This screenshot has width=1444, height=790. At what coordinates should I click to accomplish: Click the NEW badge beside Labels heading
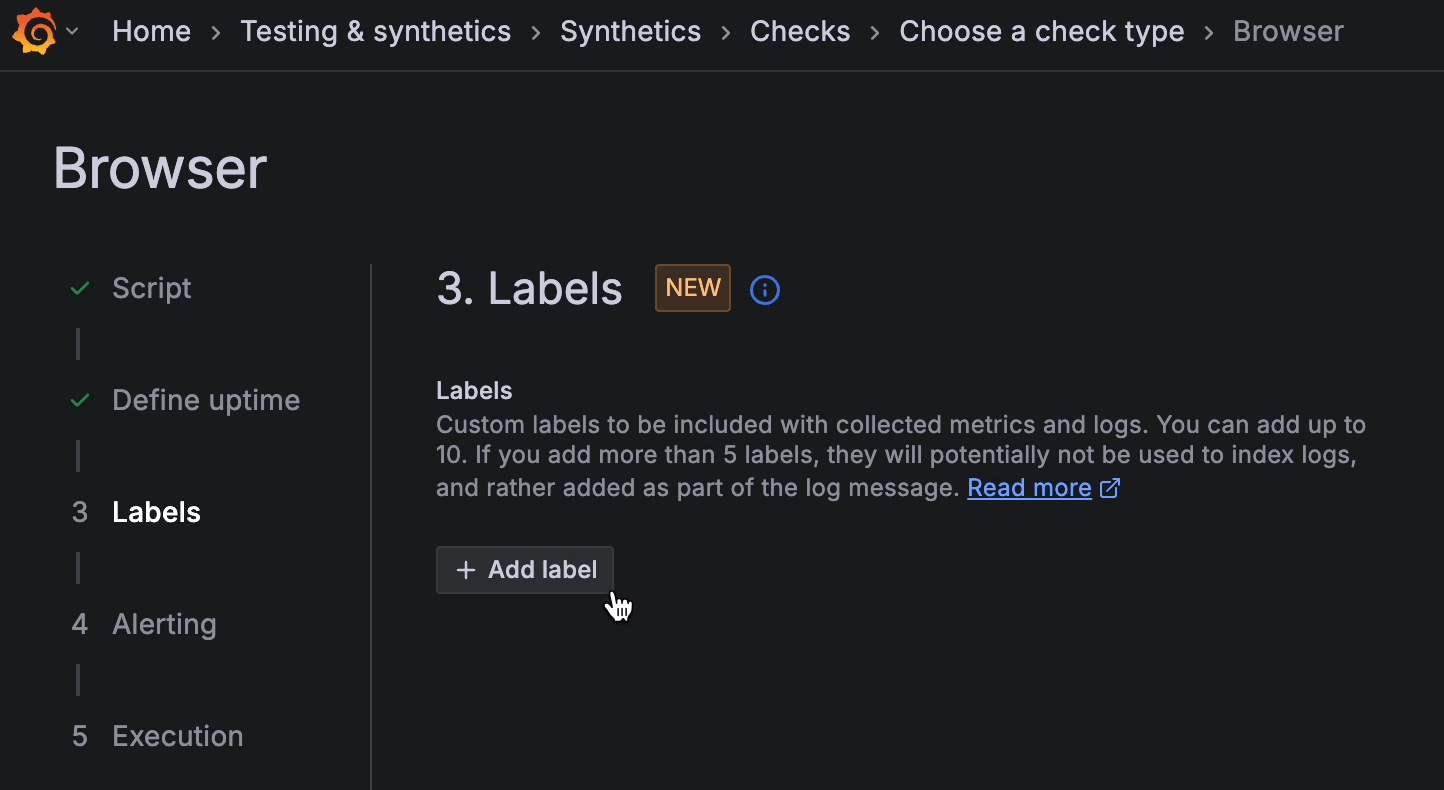[692, 288]
